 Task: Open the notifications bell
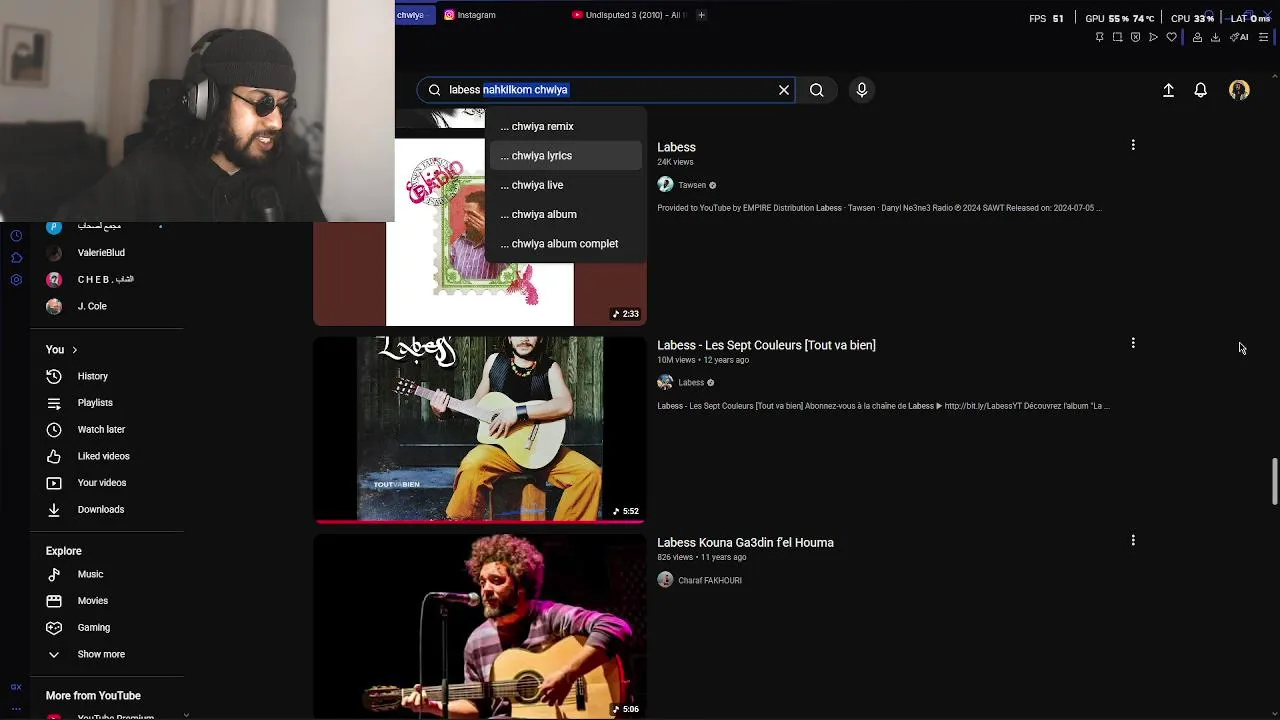coord(1201,90)
